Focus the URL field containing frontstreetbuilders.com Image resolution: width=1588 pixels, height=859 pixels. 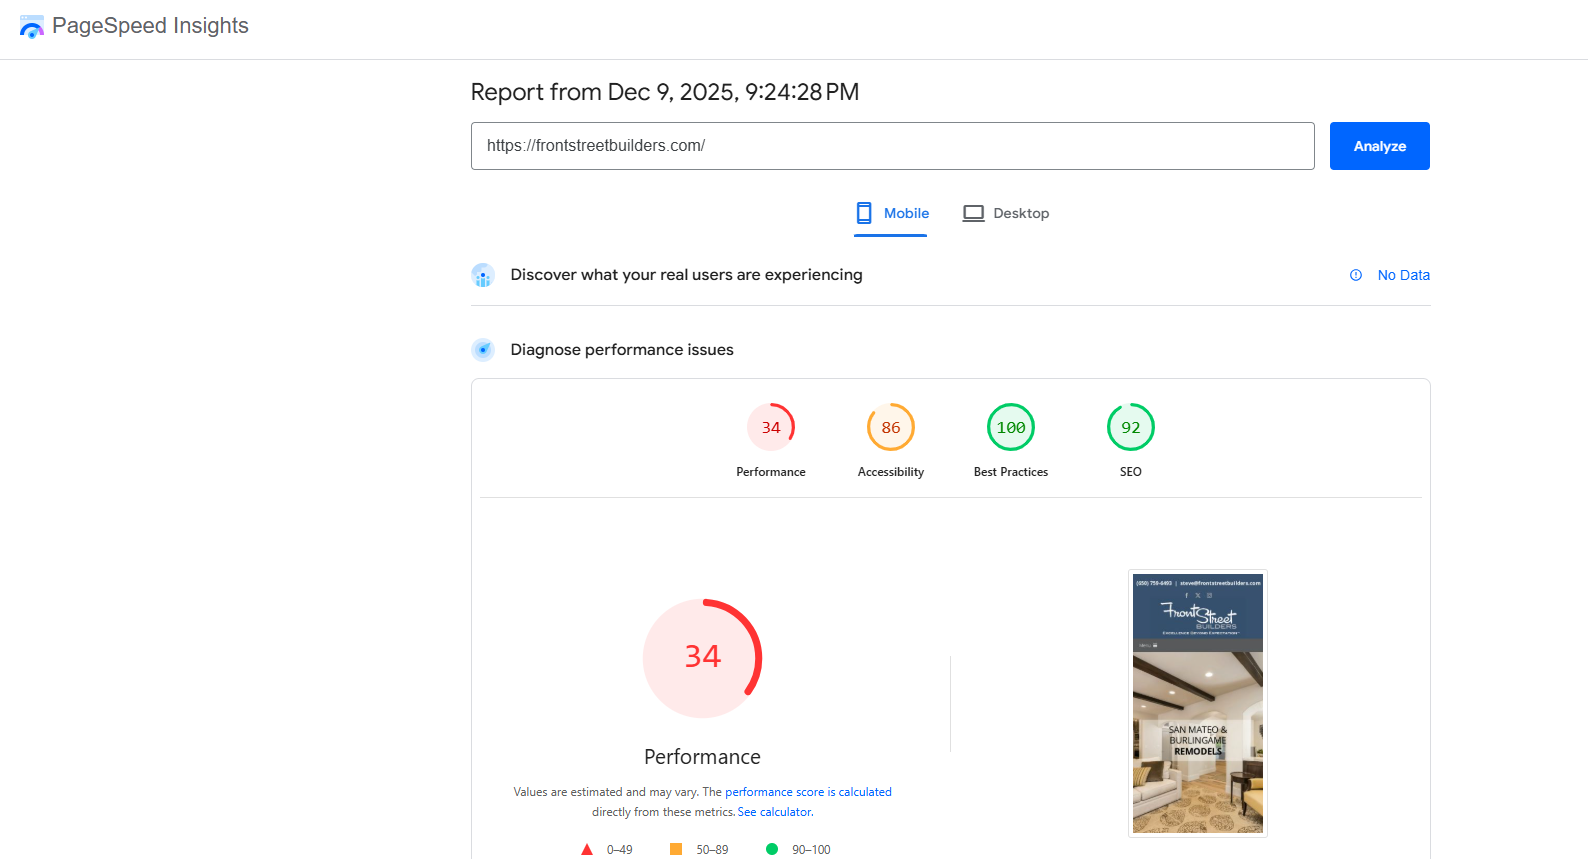pyautogui.click(x=892, y=146)
